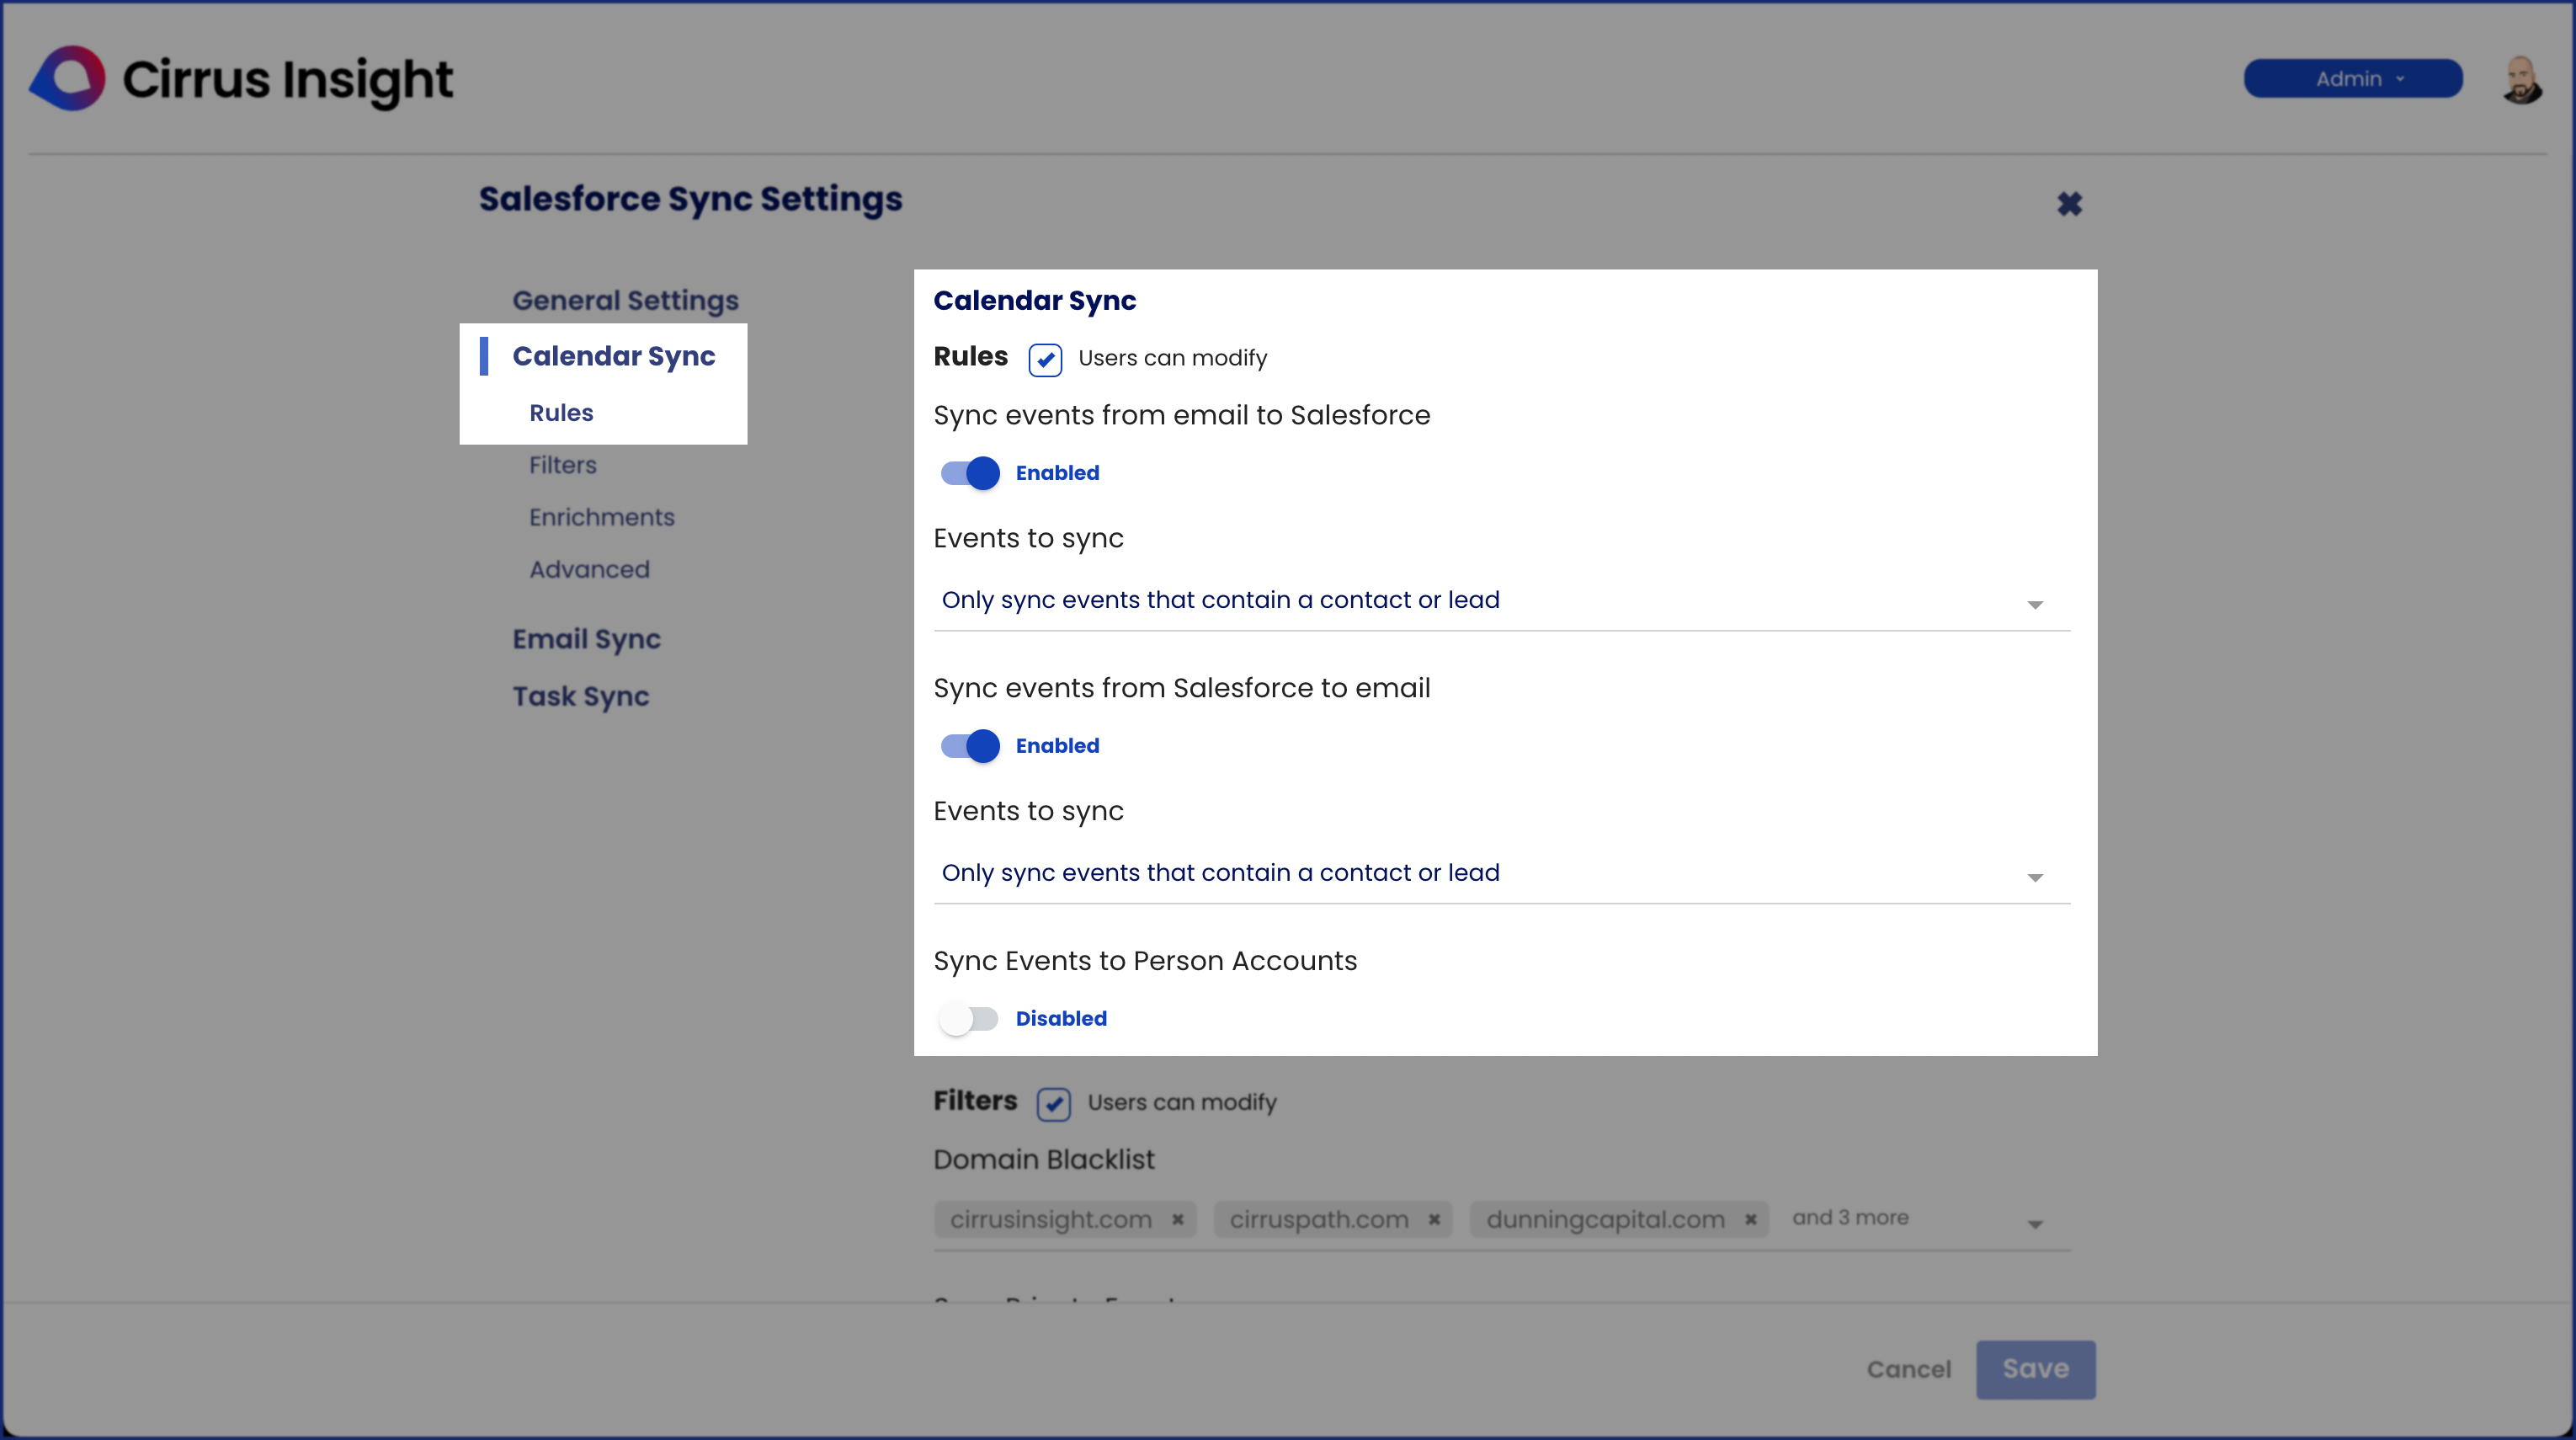
Task: Open the Admin dropdown menu
Action: 2352,79
